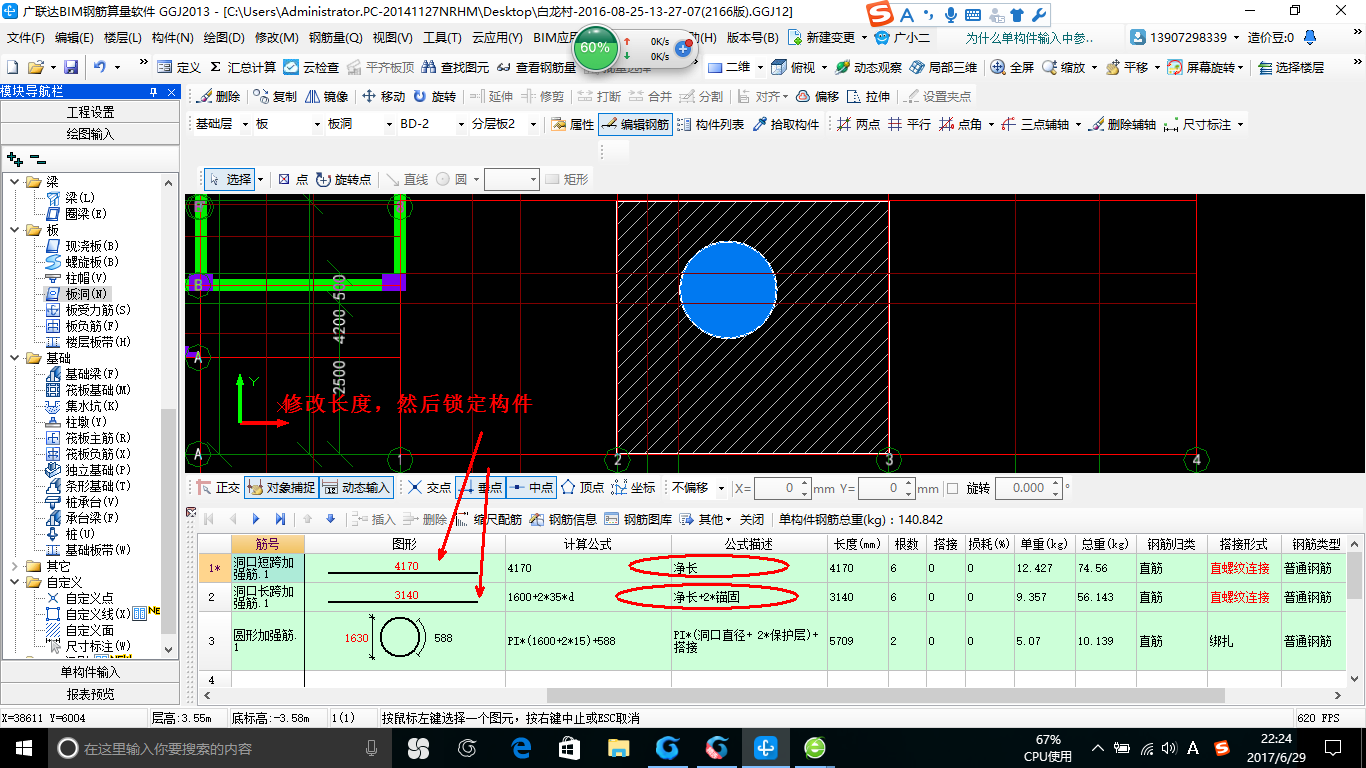Image resolution: width=1366 pixels, height=768 pixels.
Task: Collapse the 梁 tree folder
Action: coord(15,182)
